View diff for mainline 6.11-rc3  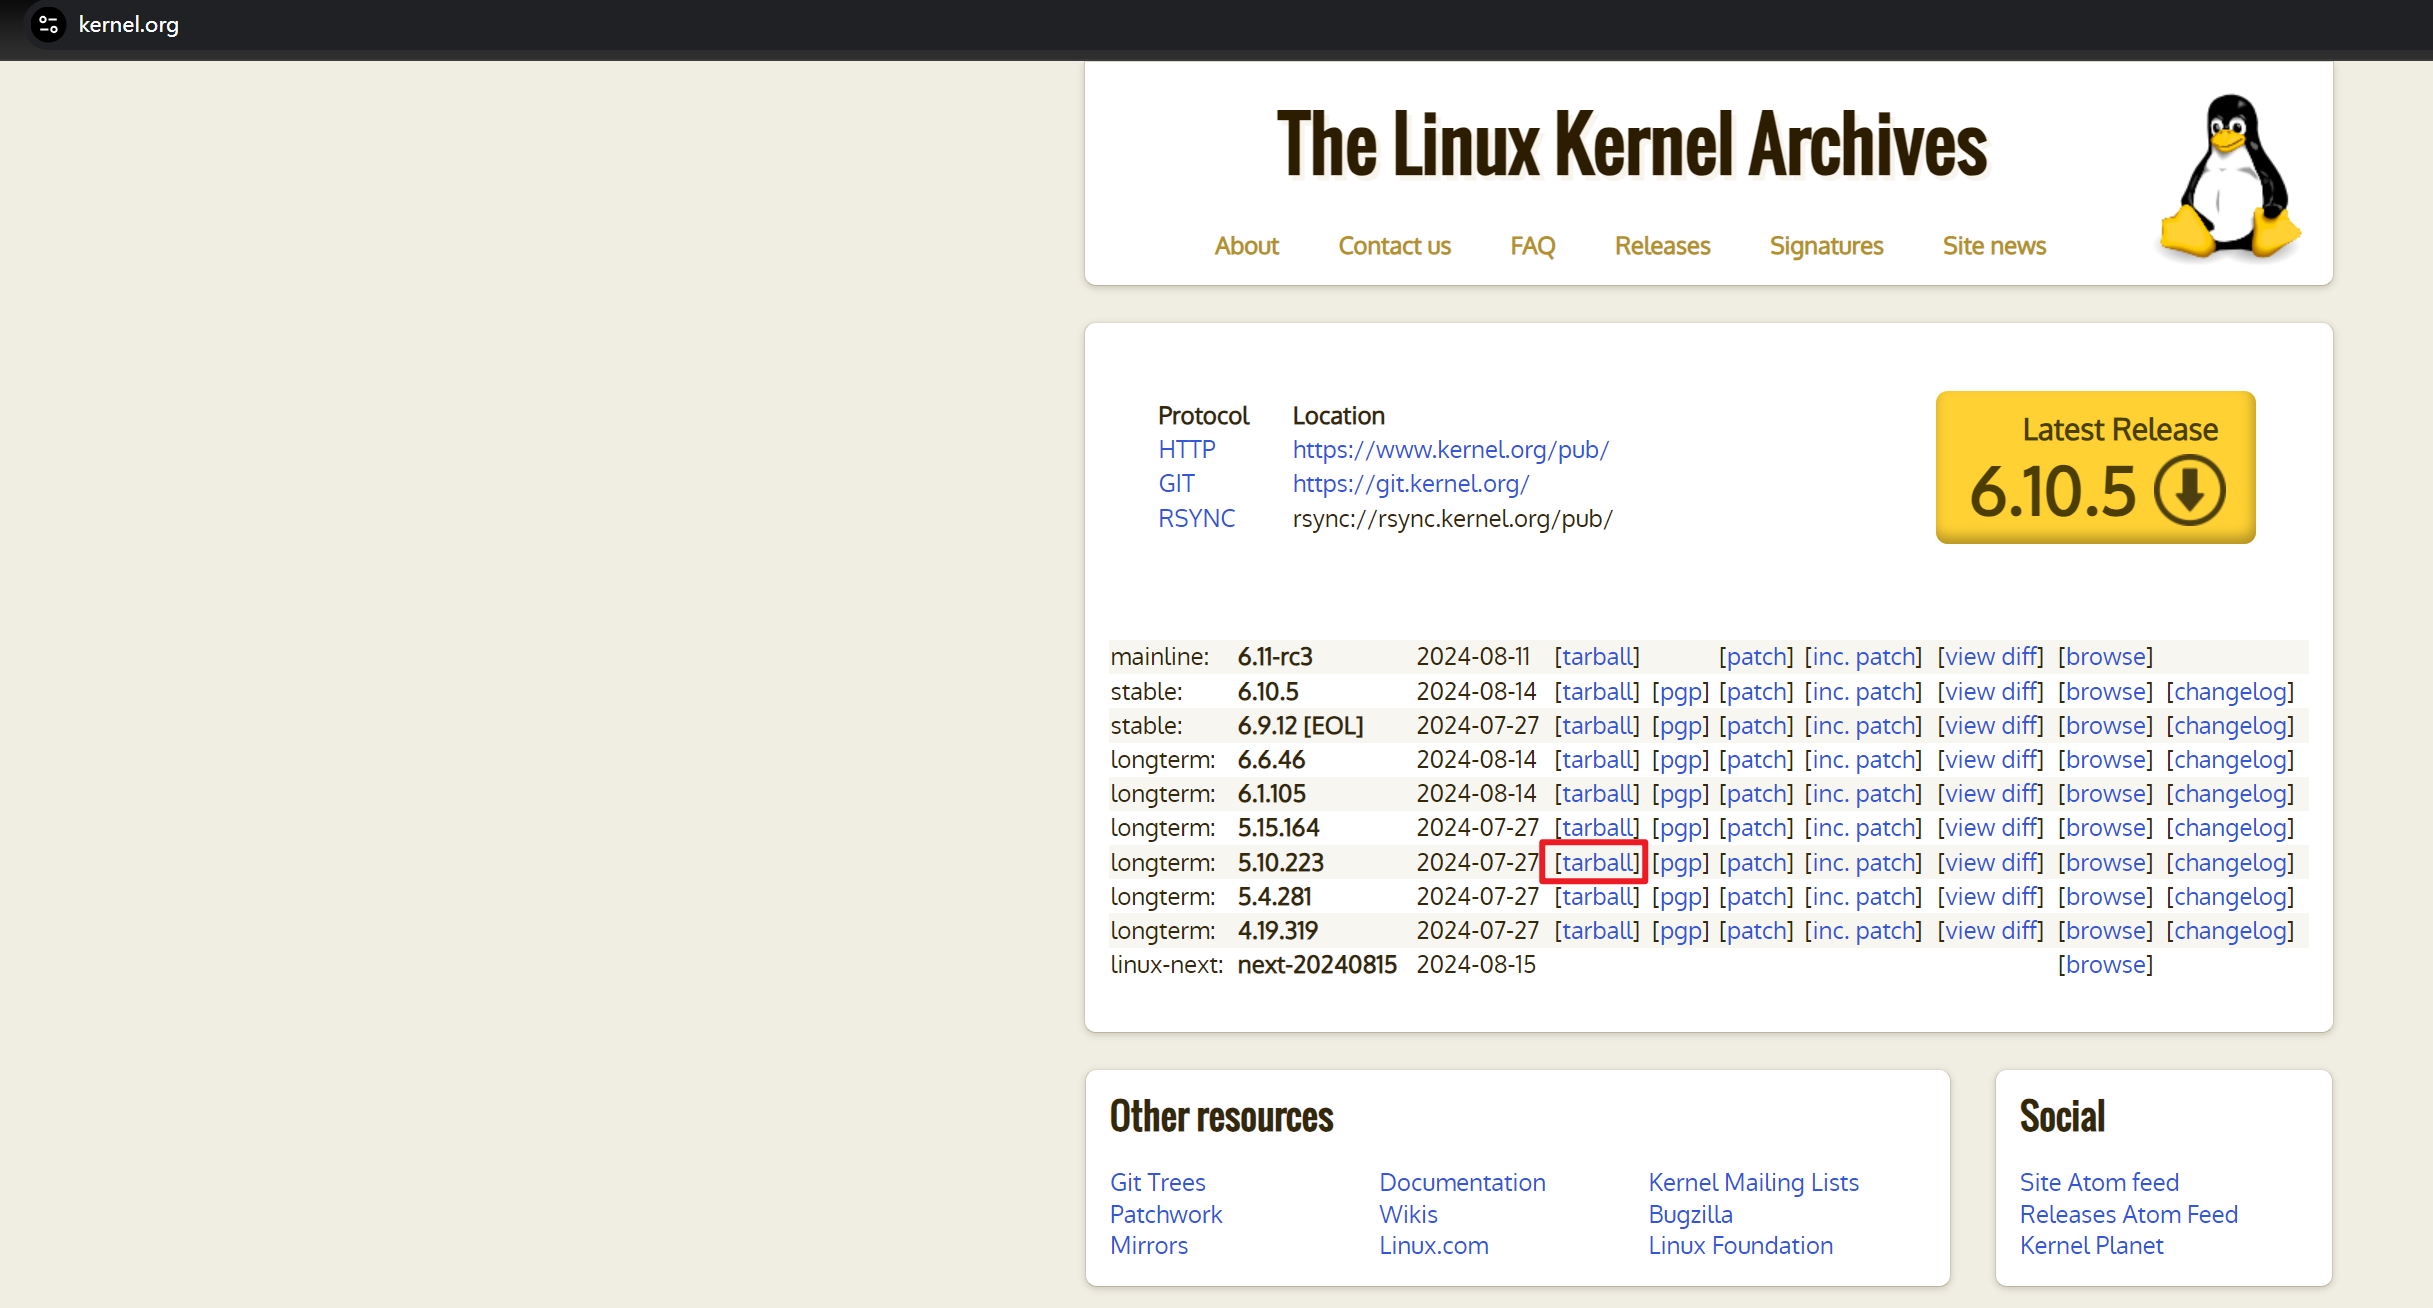coord(1990,657)
